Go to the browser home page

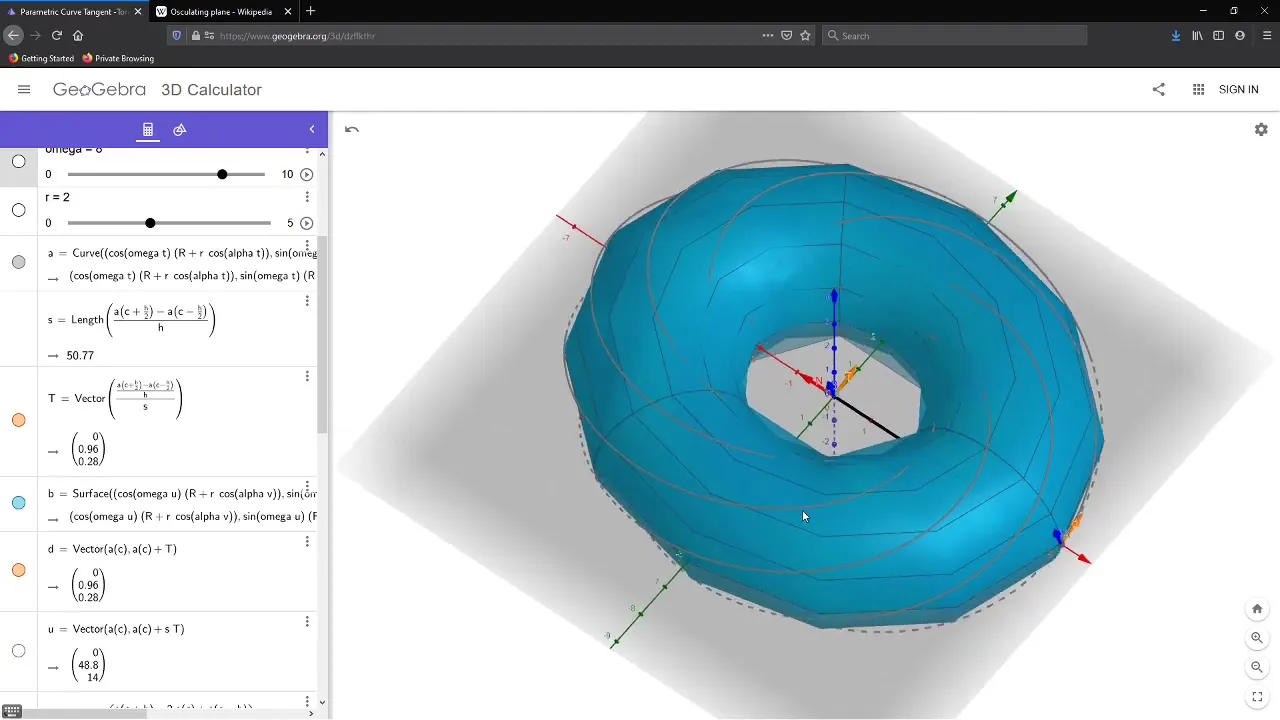tap(78, 35)
